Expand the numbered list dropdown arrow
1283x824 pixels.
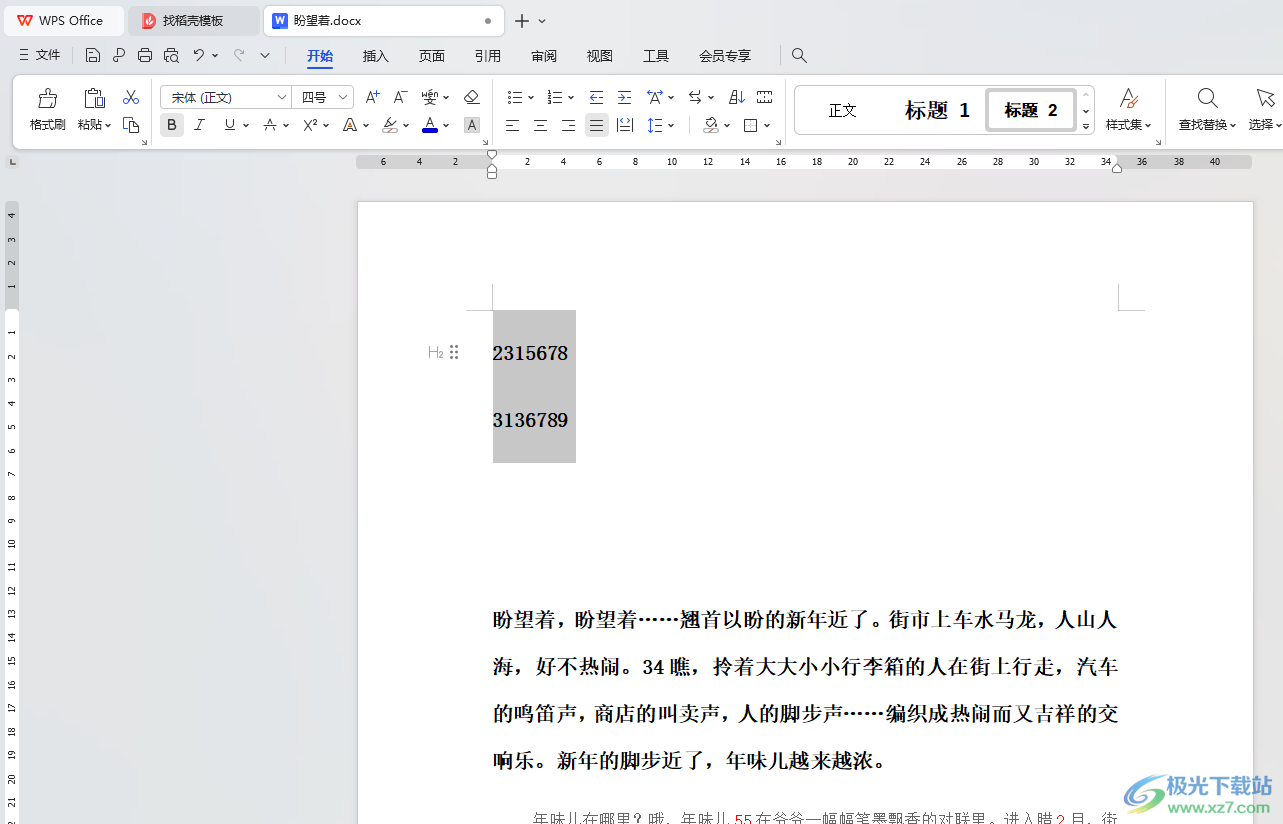point(571,97)
